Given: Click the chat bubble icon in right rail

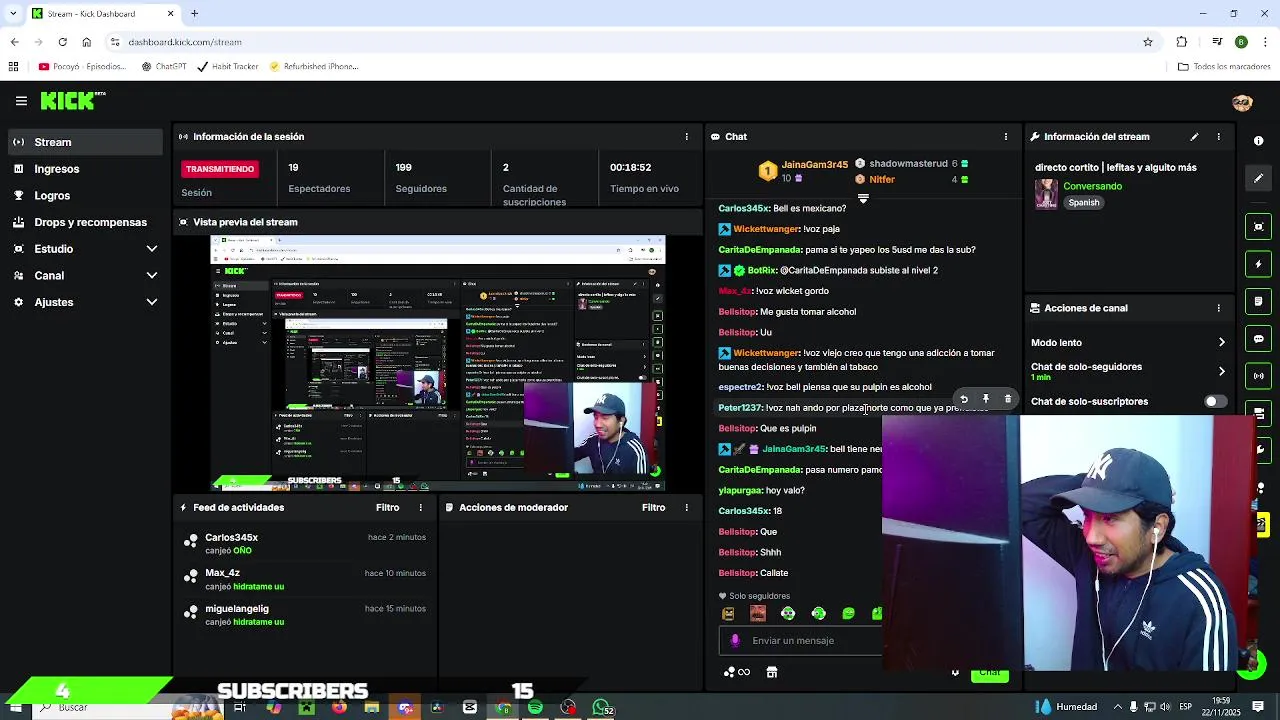Looking at the screenshot, I should [x=1259, y=339].
